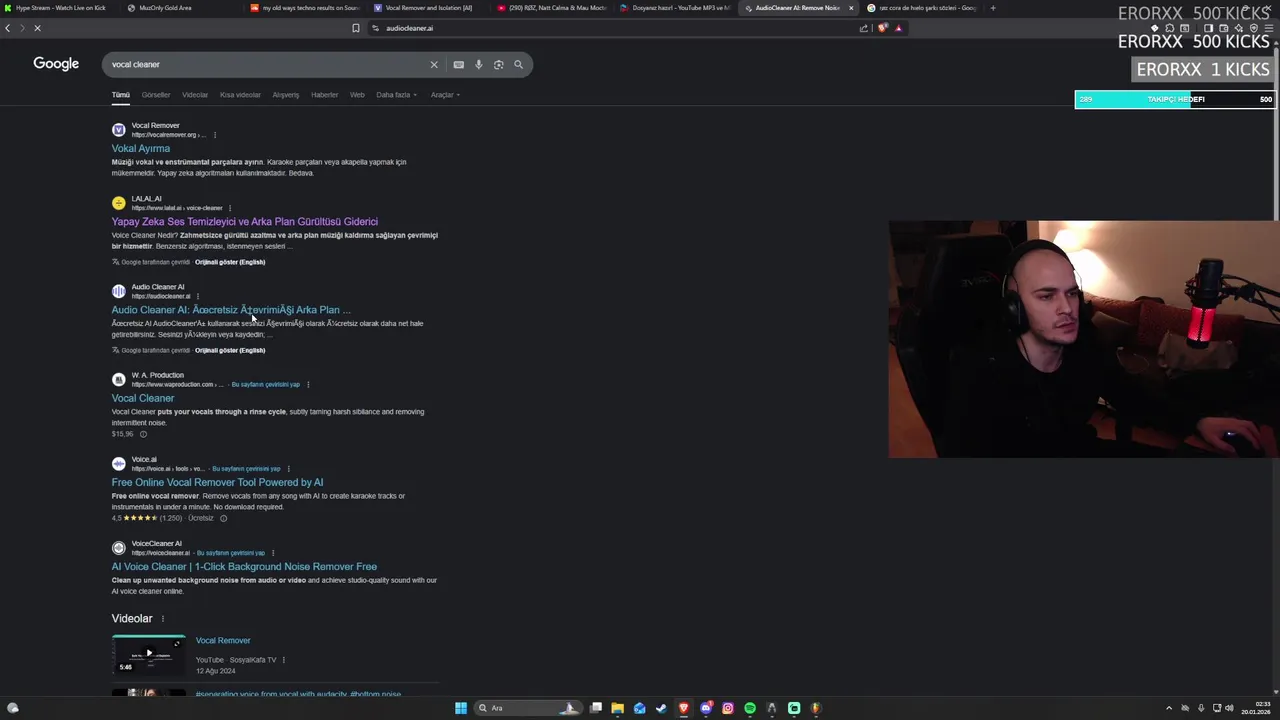Open the on-screen keyboard in search
The image size is (1280, 720).
[x=459, y=64]
